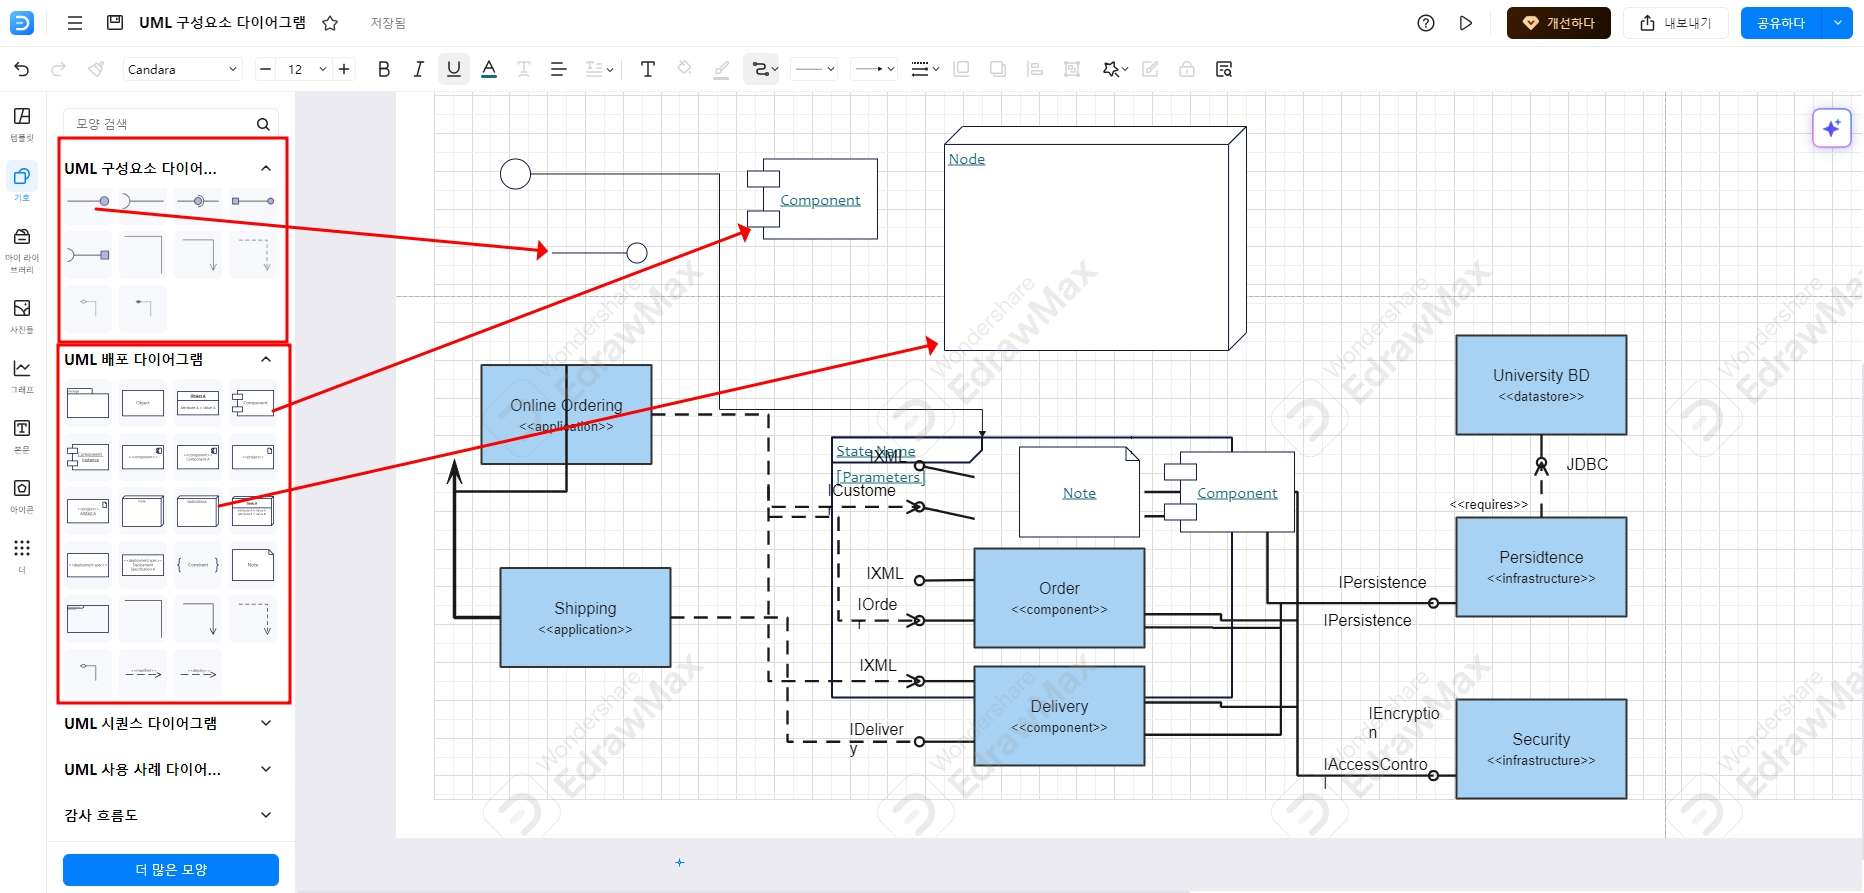Screen dimensions: 1864x893
Task: Select the Constraint braces shape
Action: [198, 565]
